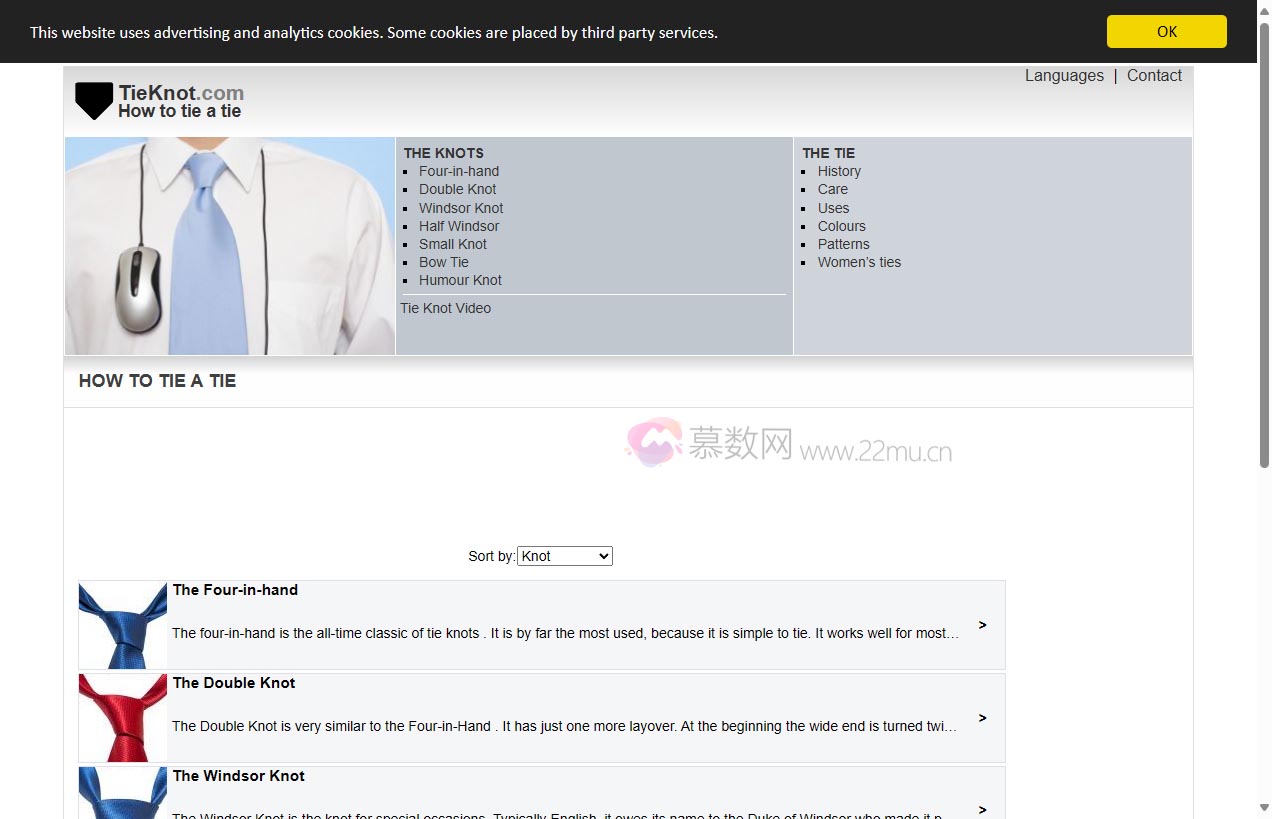This screenshot has height=819, width=1272.
Task: Open the Tie Knot Video link
Action: pos(446,308)
